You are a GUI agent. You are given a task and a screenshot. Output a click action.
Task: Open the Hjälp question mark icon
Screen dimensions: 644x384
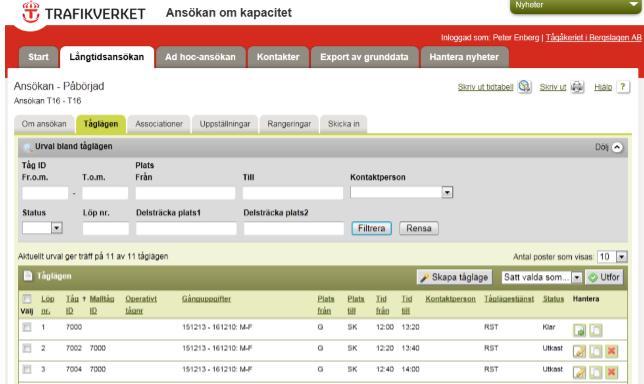coord(623,87)
